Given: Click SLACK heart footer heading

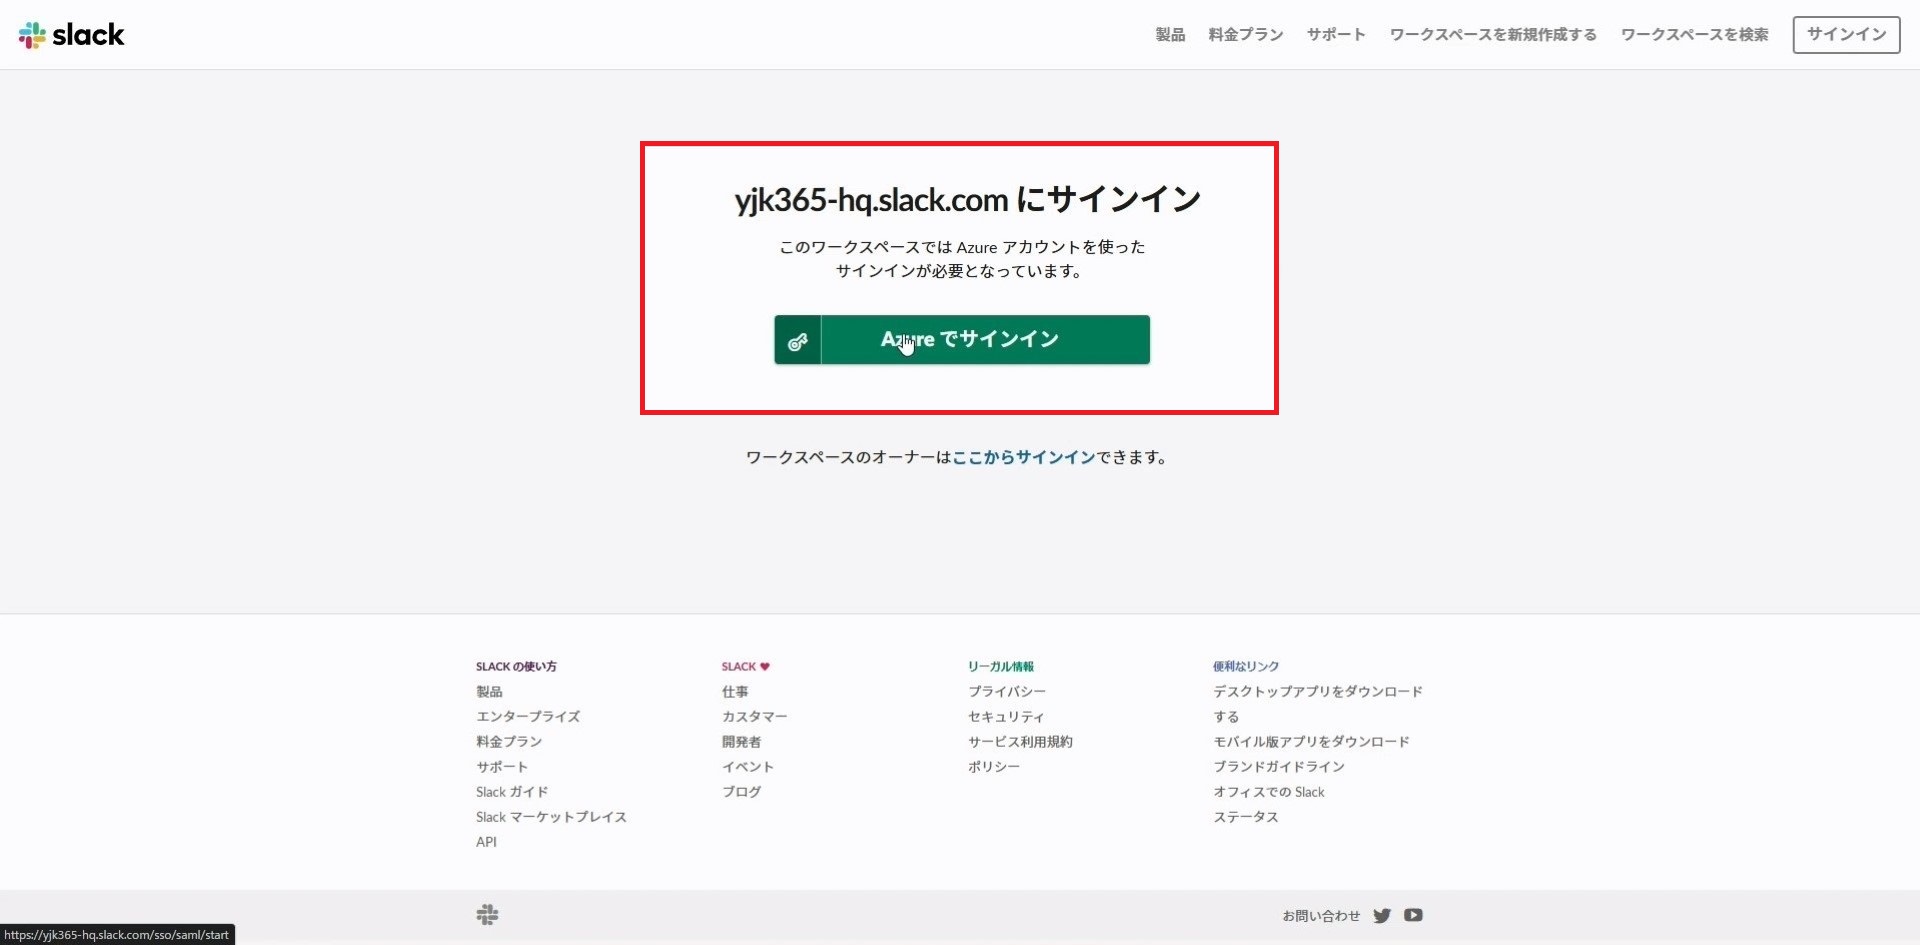Looking at the screenshot, I should click(x=746, y=666).
